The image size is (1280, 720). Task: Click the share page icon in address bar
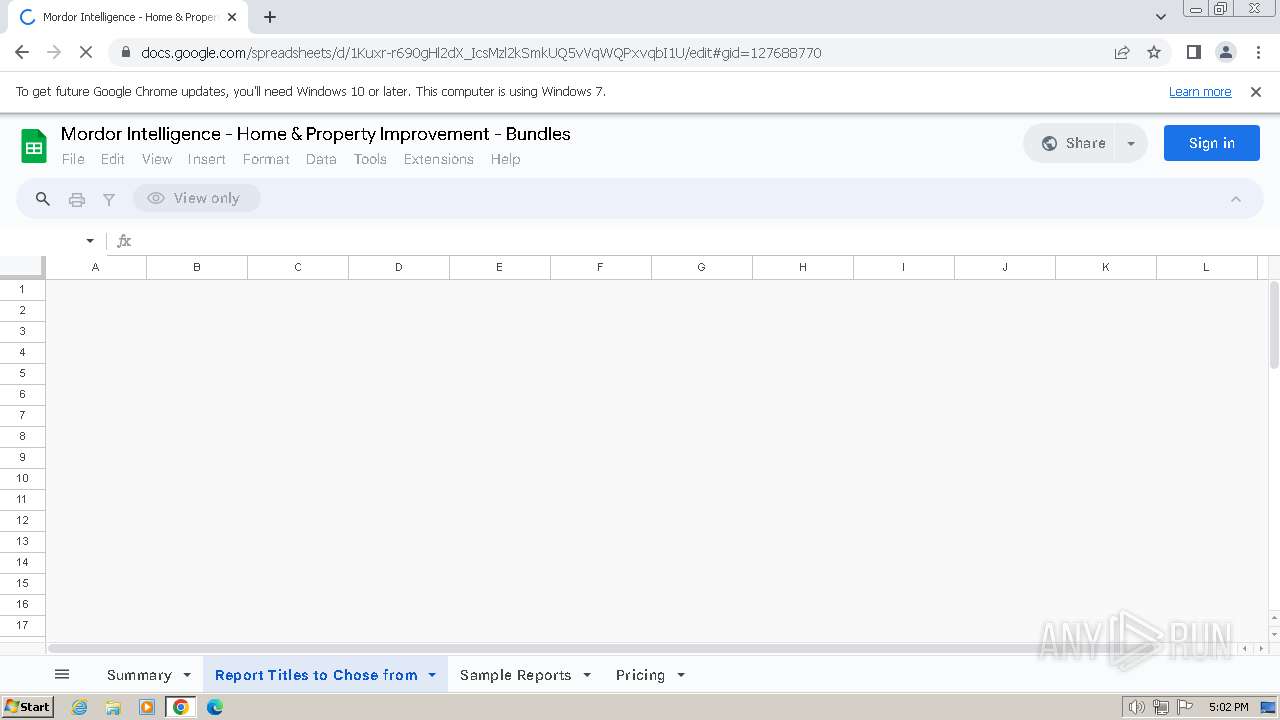(1122, 52)
